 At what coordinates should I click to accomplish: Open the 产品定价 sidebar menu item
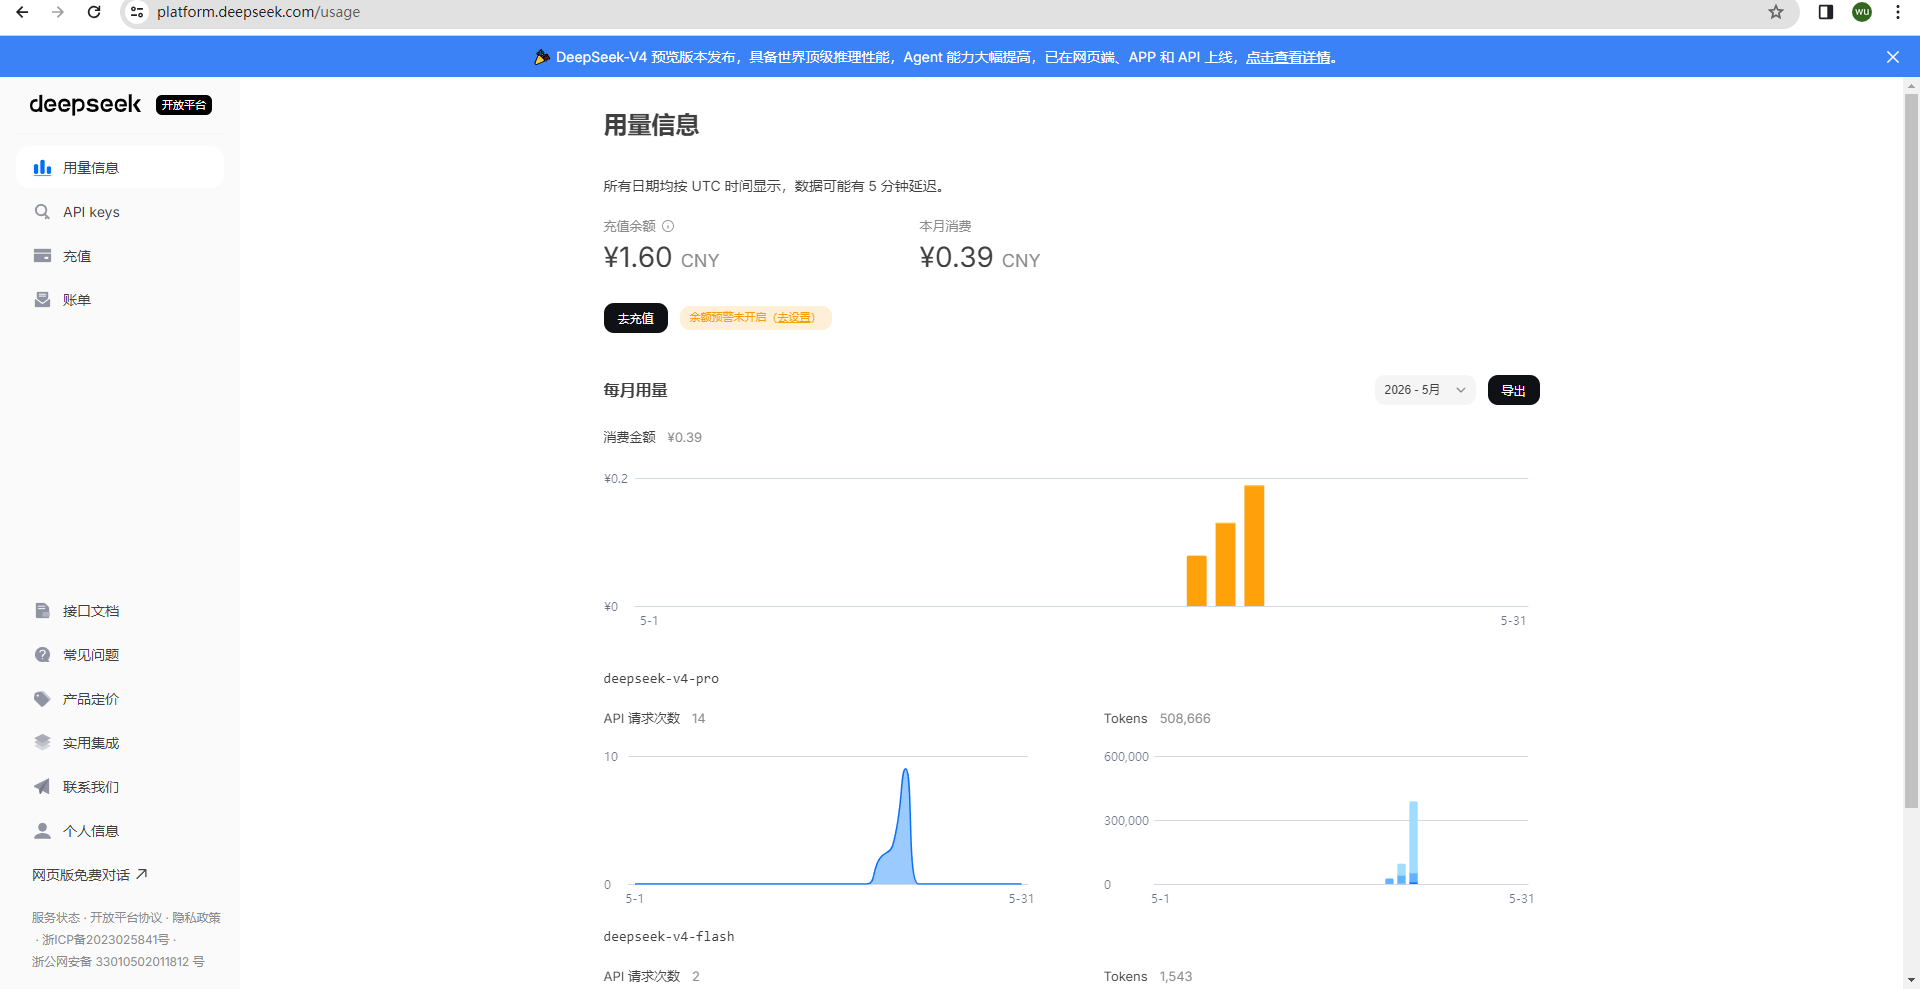click(120, 698)
